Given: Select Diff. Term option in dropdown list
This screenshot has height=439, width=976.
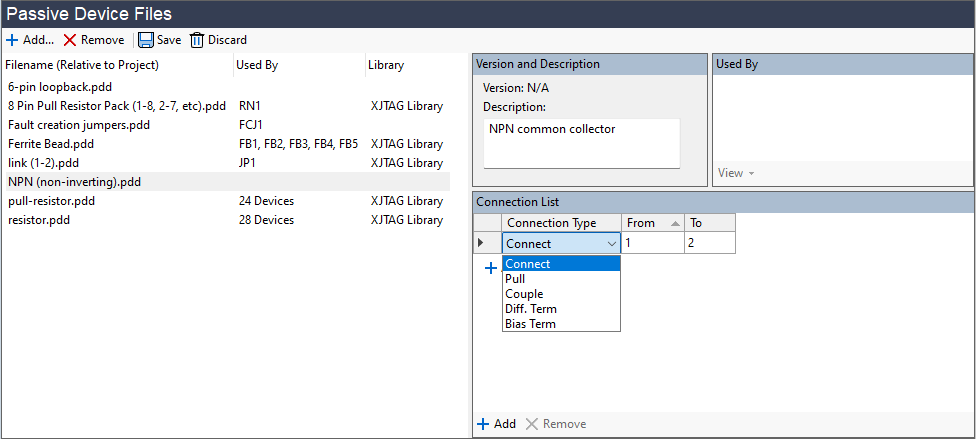Looking at the screenshot, I should click(x=531, y=309).
